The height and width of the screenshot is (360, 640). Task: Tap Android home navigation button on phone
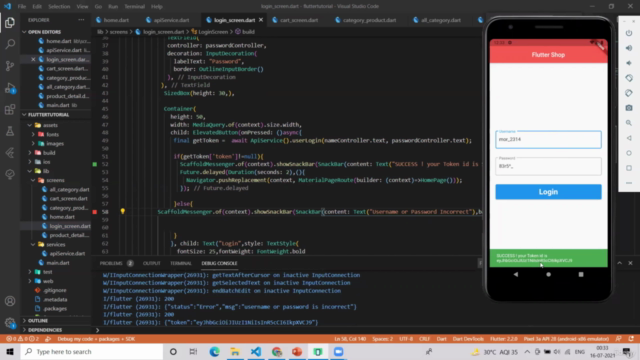[x=549, y=274]
